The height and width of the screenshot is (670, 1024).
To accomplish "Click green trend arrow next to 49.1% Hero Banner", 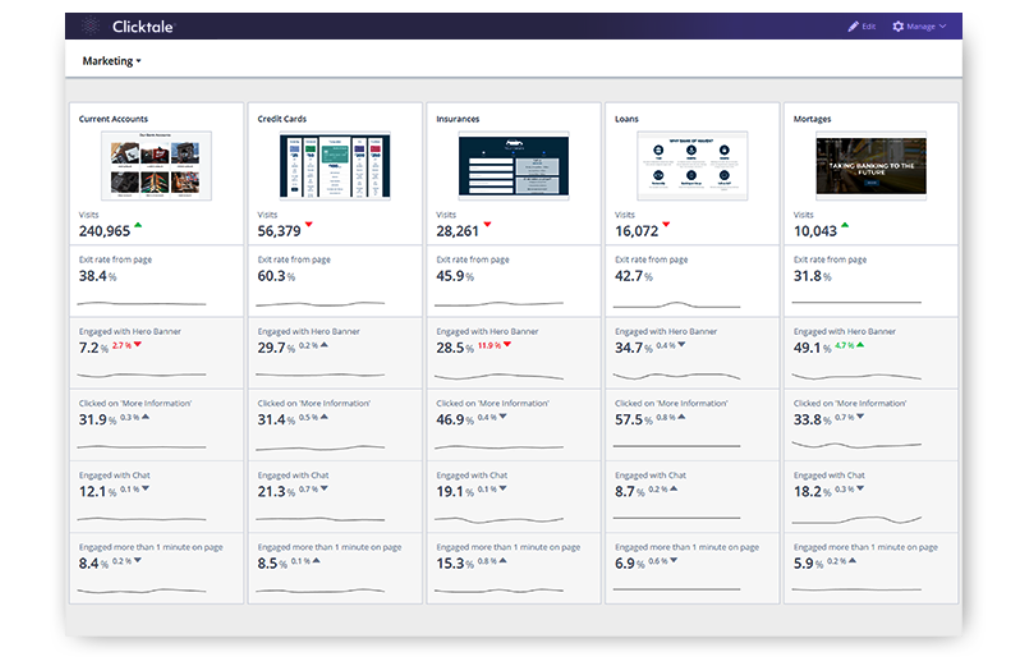I will (x=861, y=344).
